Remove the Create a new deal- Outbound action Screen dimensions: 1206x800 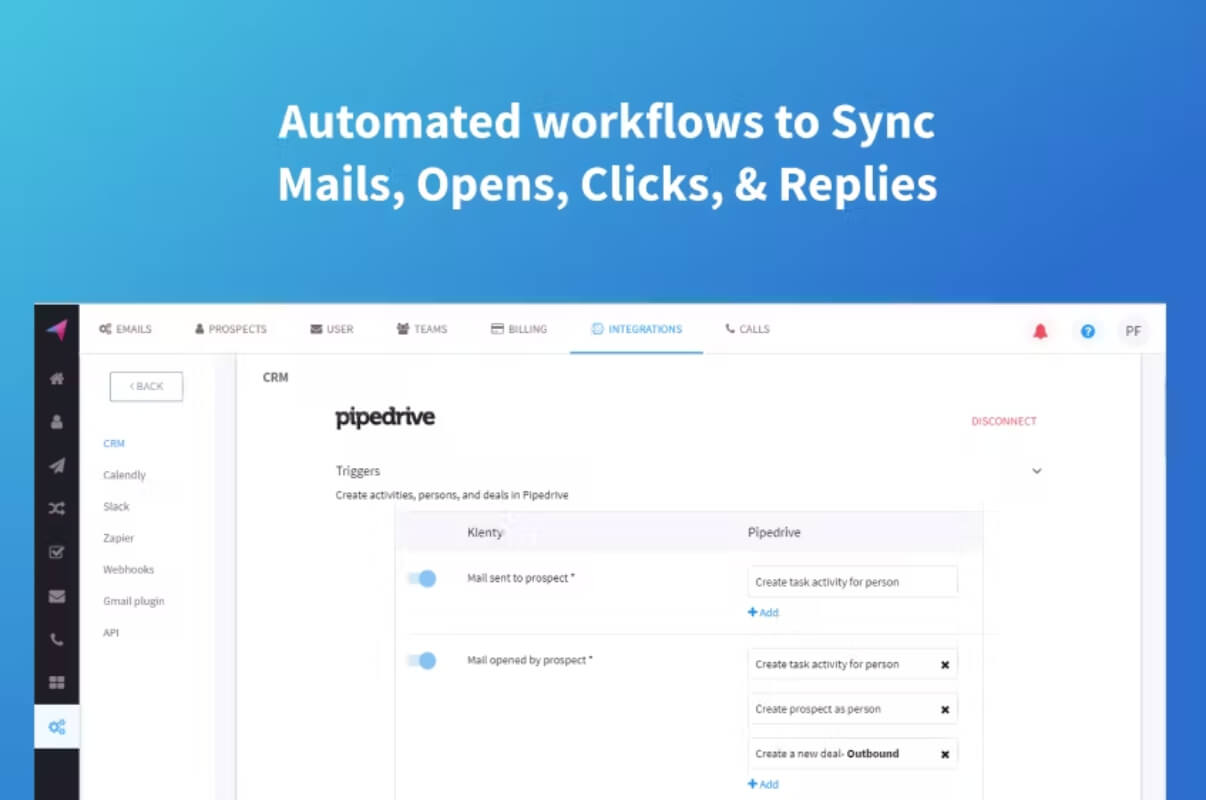[x=945, y=754]
